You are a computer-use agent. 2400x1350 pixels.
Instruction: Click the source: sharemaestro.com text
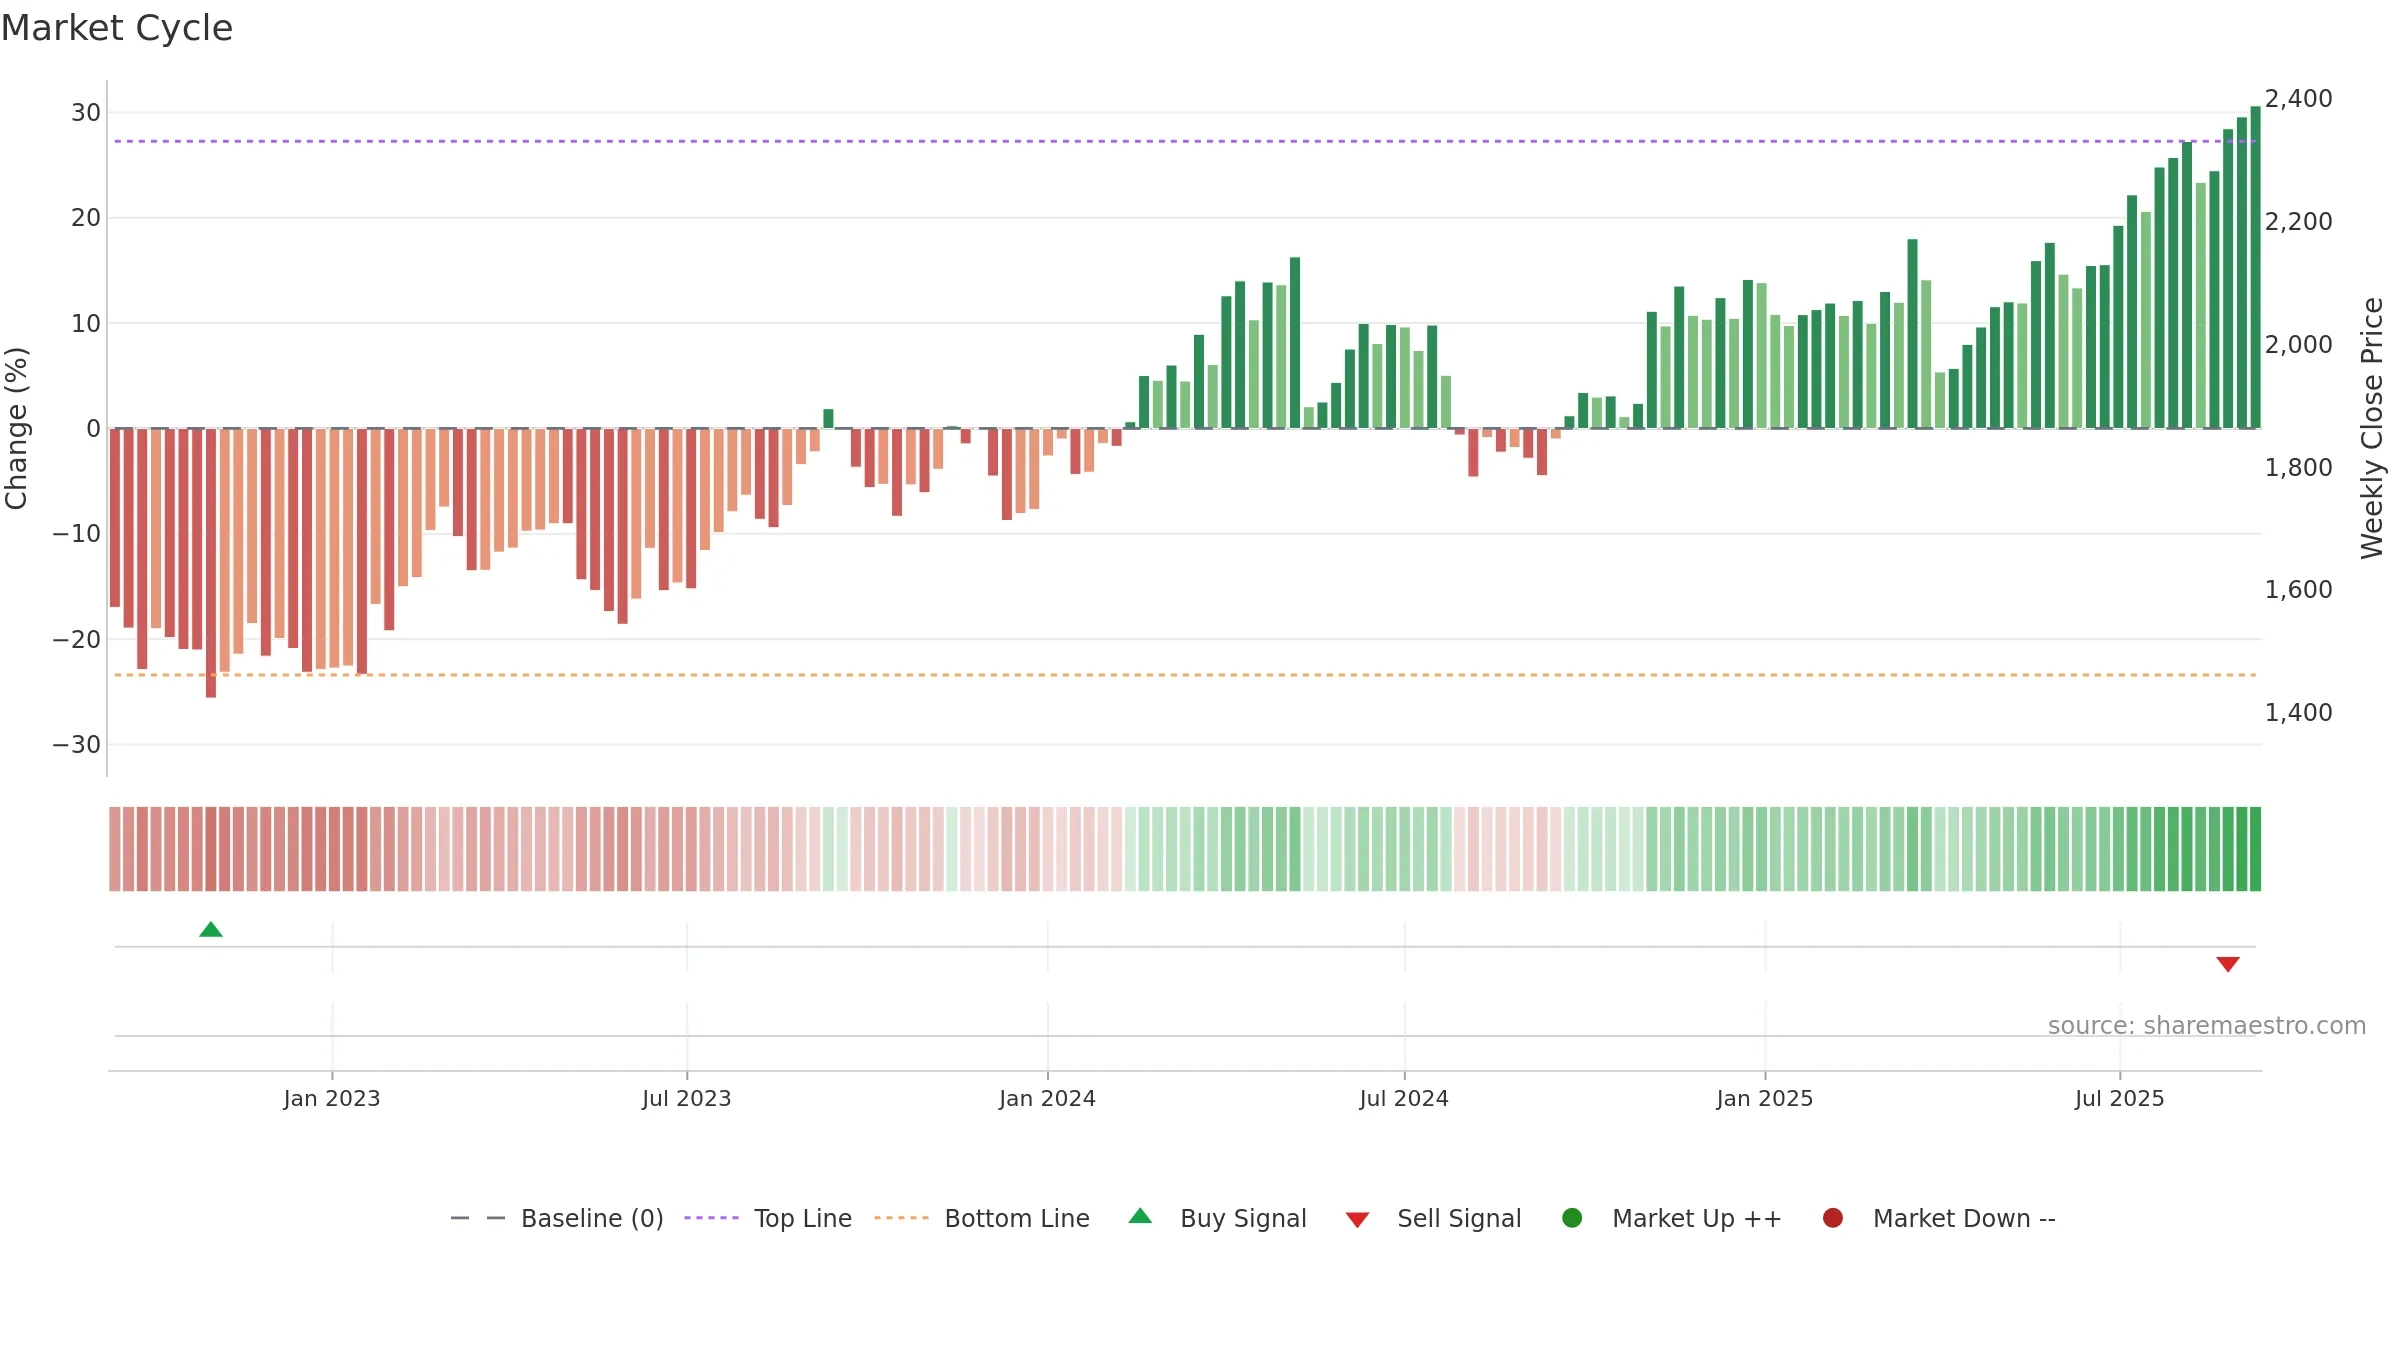point(2207,1026)
